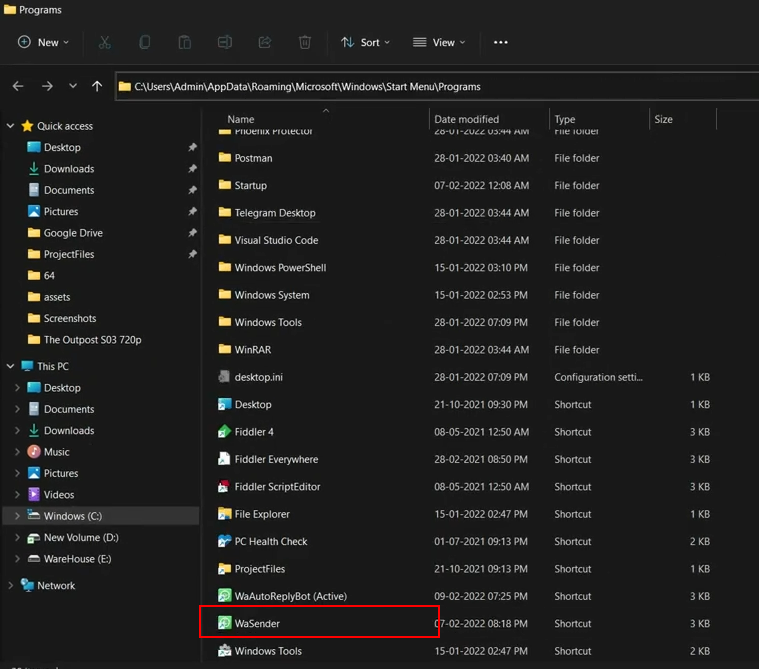Click the Paste clipboard icon

pyautogui.click(x=185, y=42)
